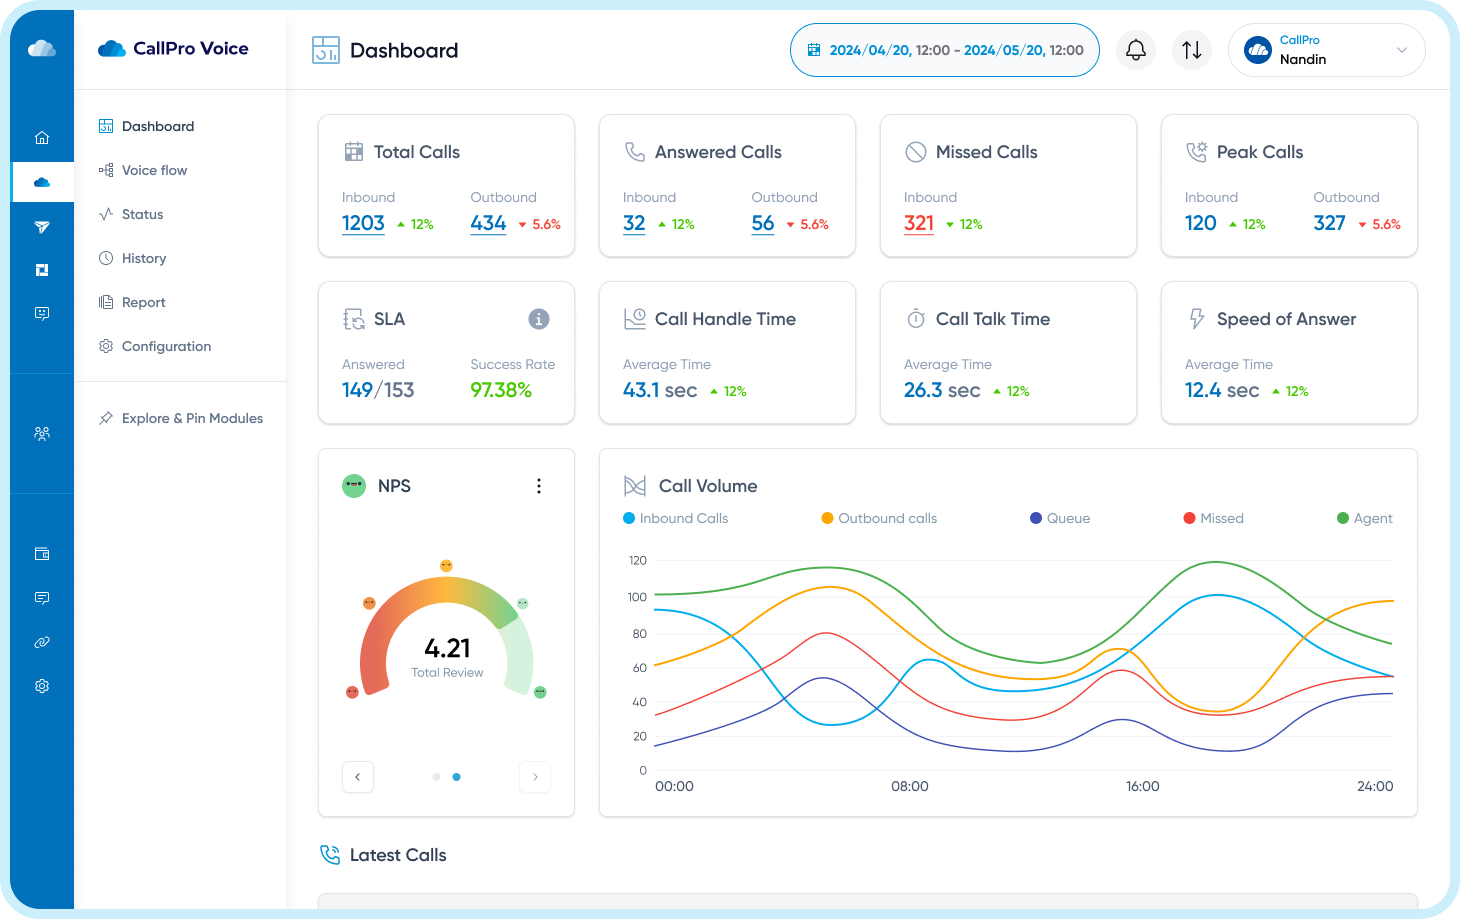Open Configuration in sidebar
Viewport: 1460px width, 919px height.
(x=155, y=346)
